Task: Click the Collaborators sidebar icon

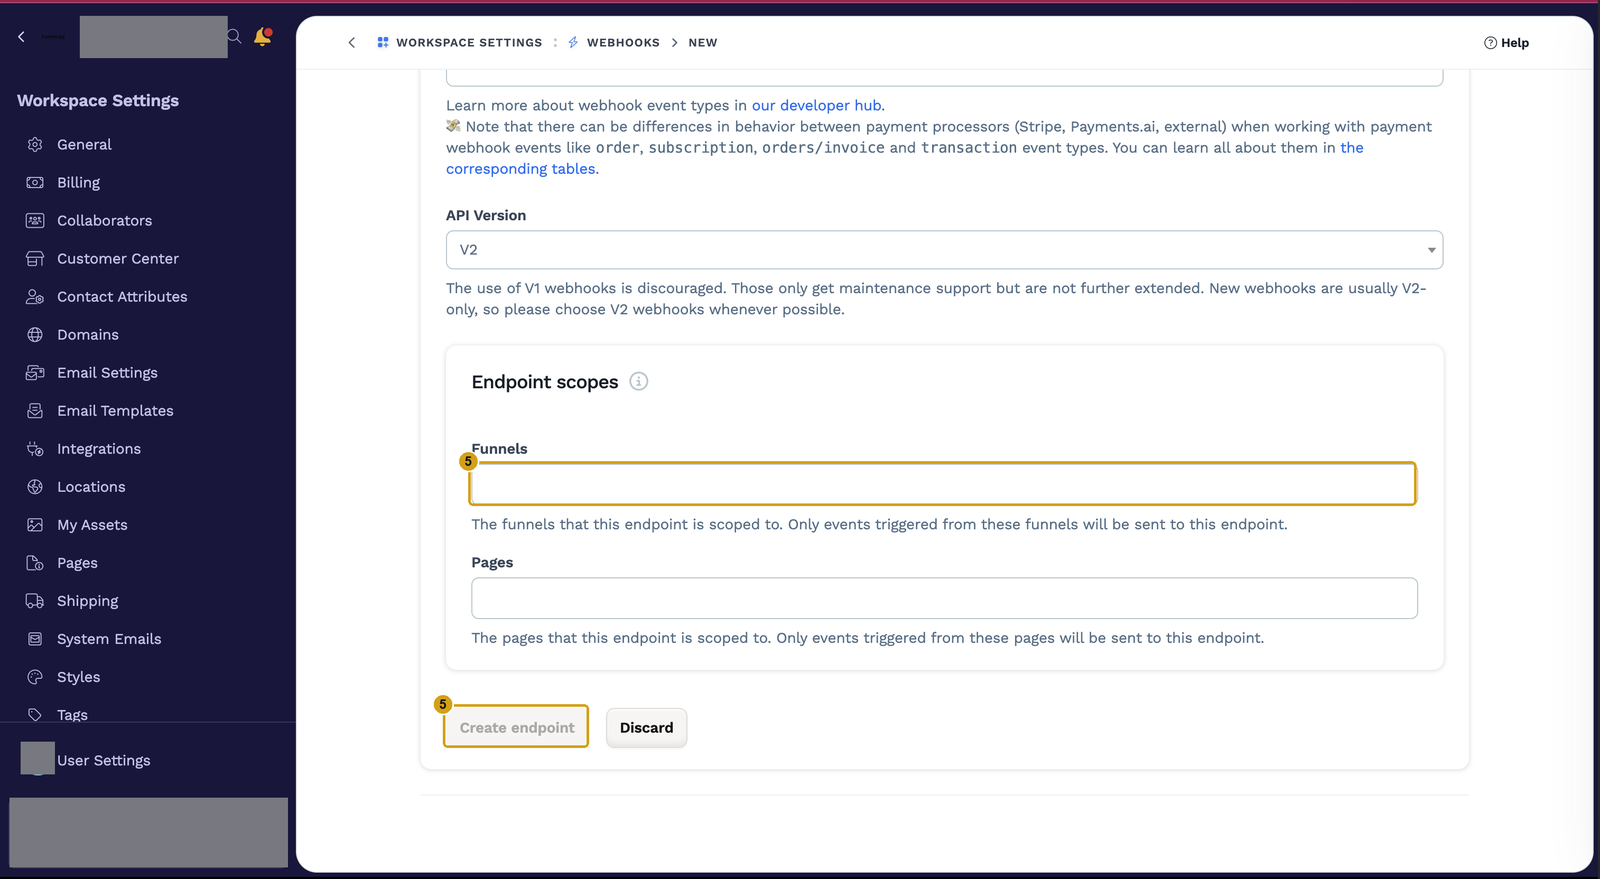Action: pos(35,220)
